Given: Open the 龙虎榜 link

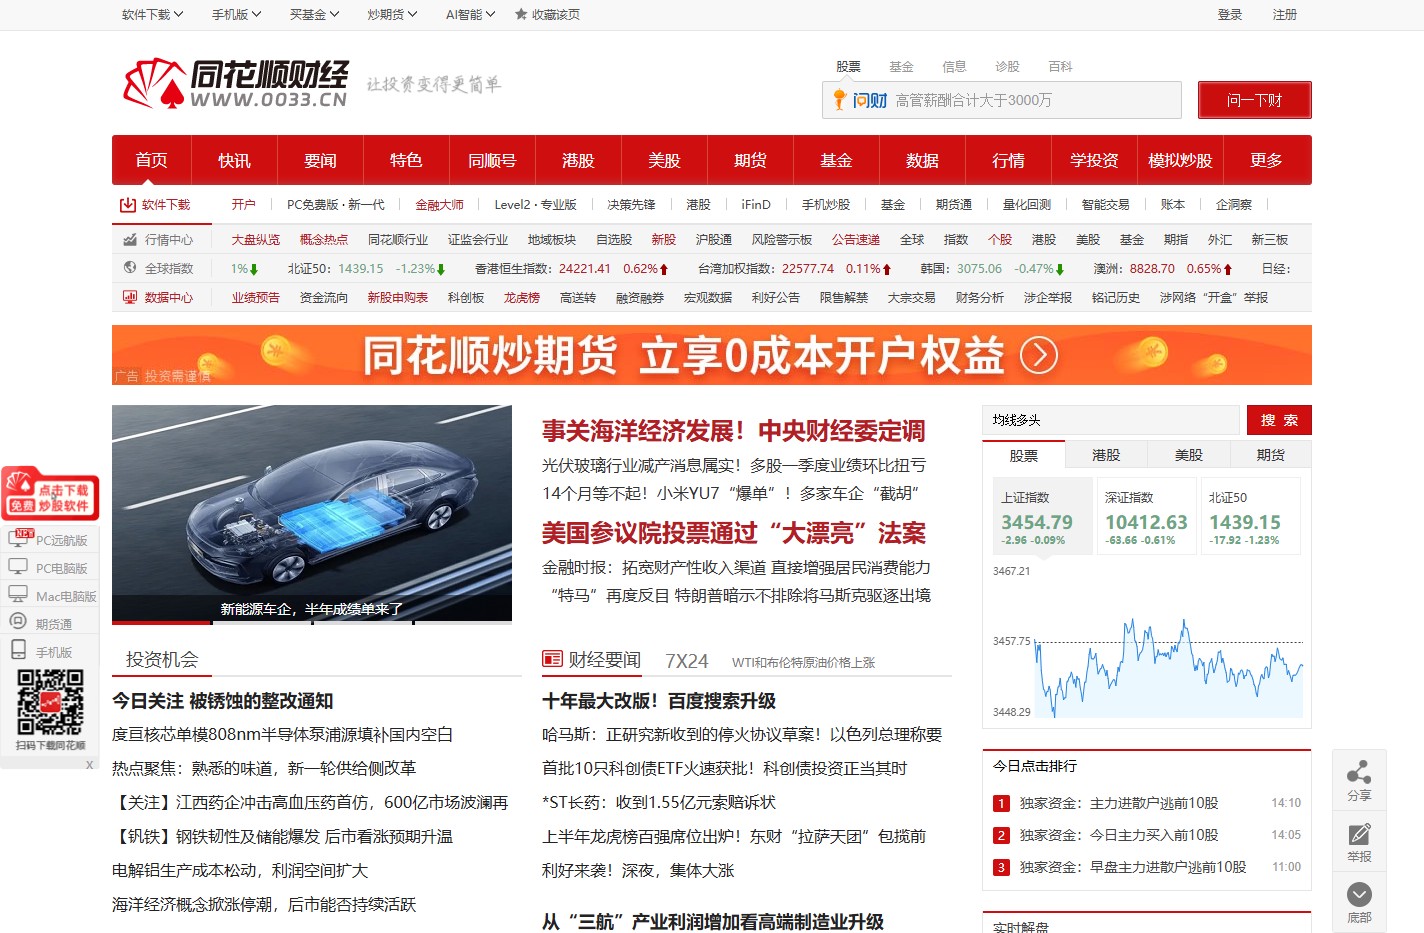Looking at the screenshot, I should [x=521, y=297].
